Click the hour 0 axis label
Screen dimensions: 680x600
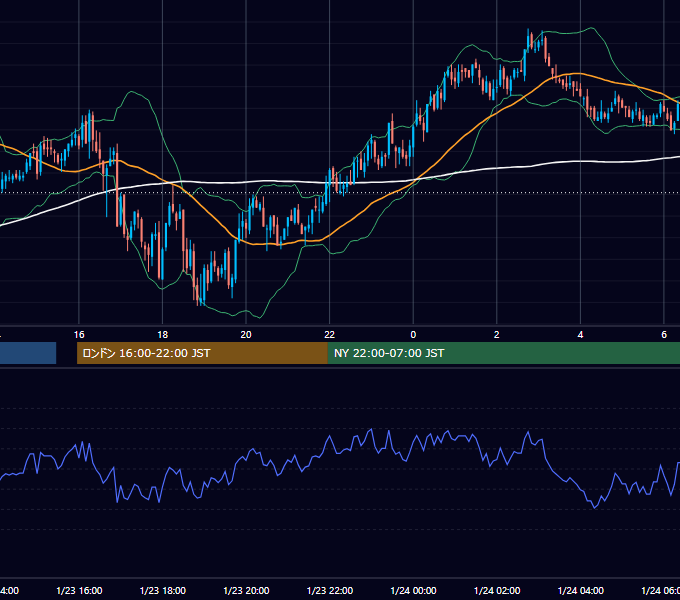[x=413, y=335]
